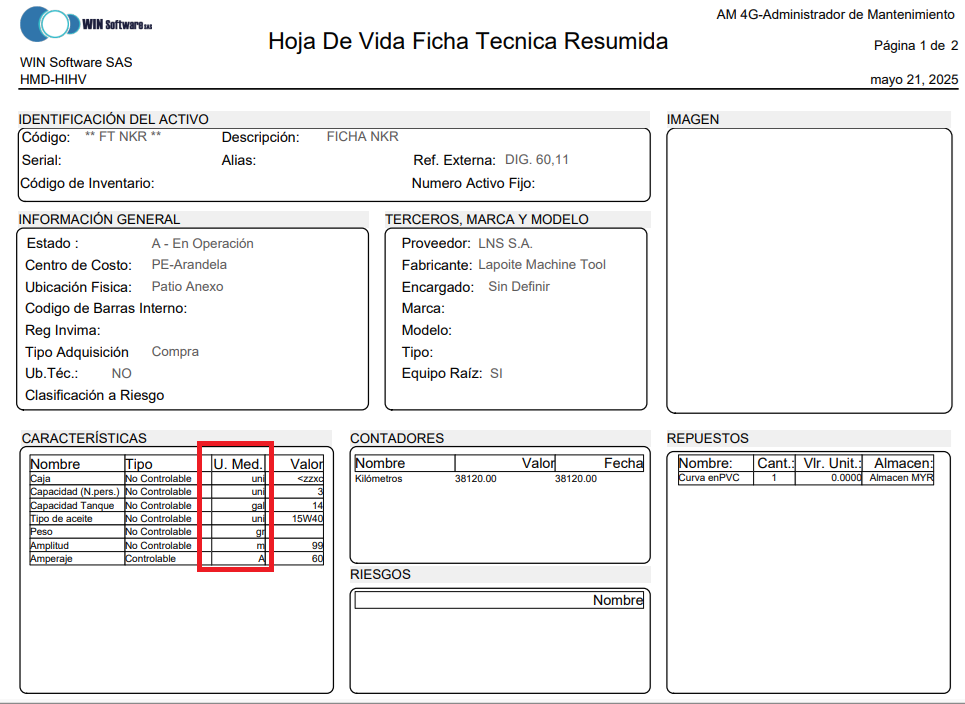Viewport: 965px width, 704px height.
Task: Click the Equipo Raíz value 'SI'
Action: point(496,374)
